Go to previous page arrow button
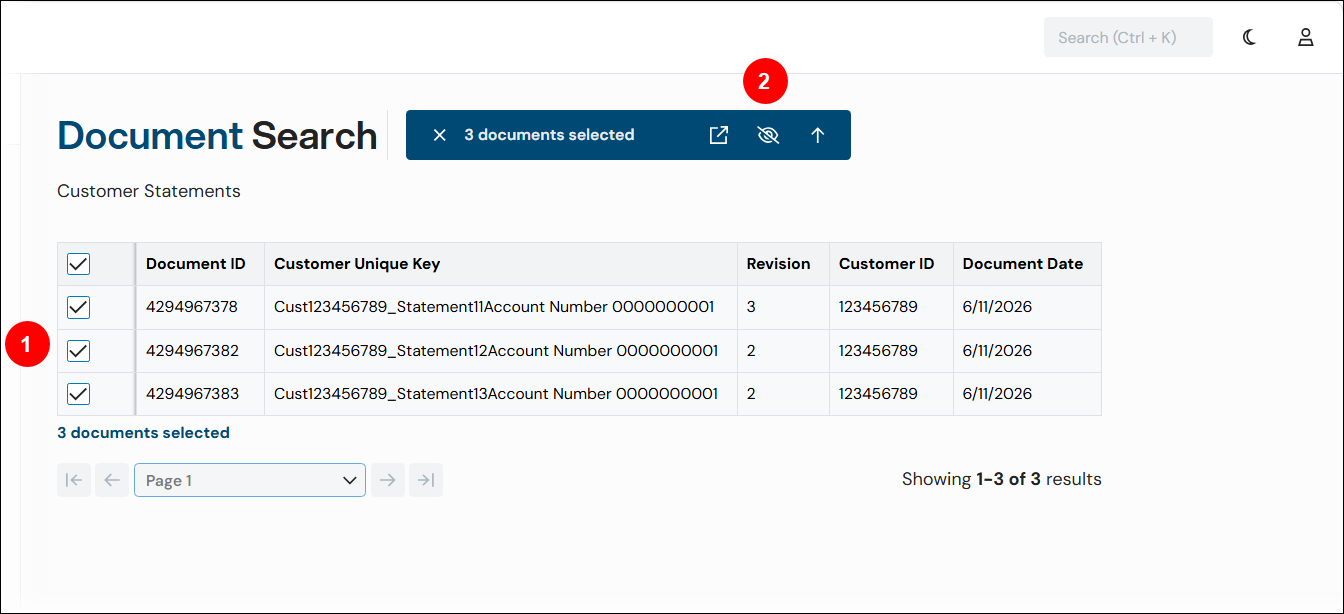The height and width of the screenshot is (614, 1344). (112, 480)
